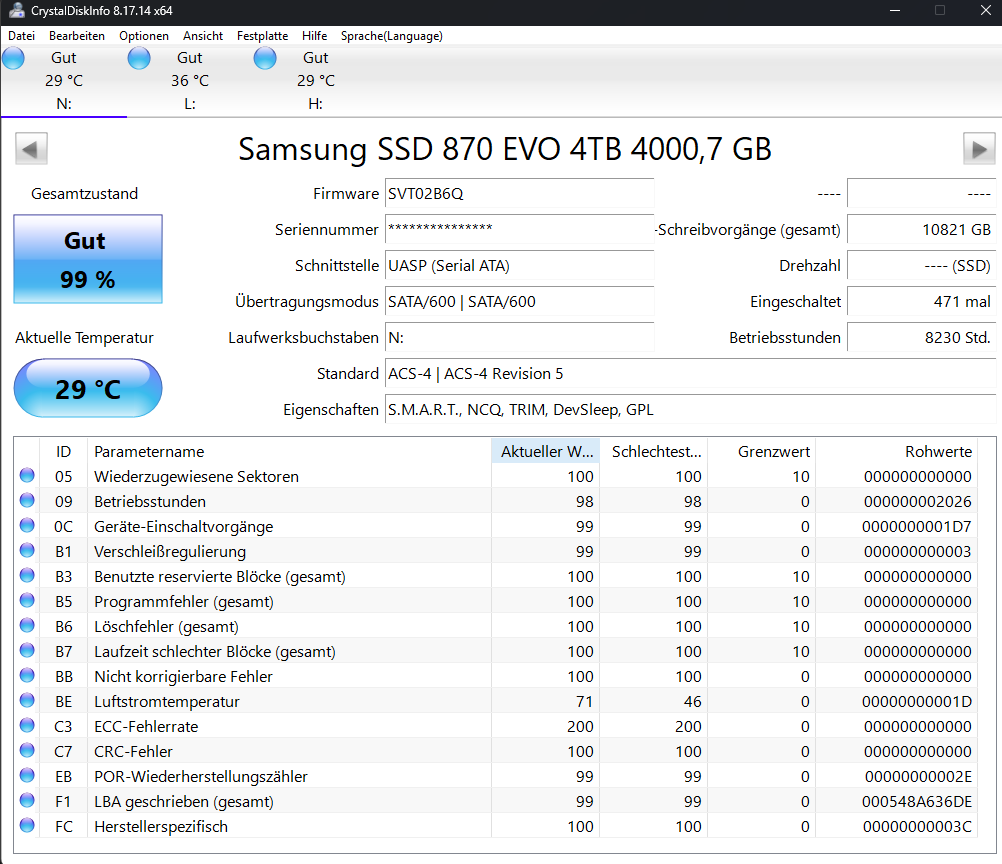This screenshot has height=864, width=1002.
Task: Click raw value 000548A636DE
Action: (x=916, y=801)
